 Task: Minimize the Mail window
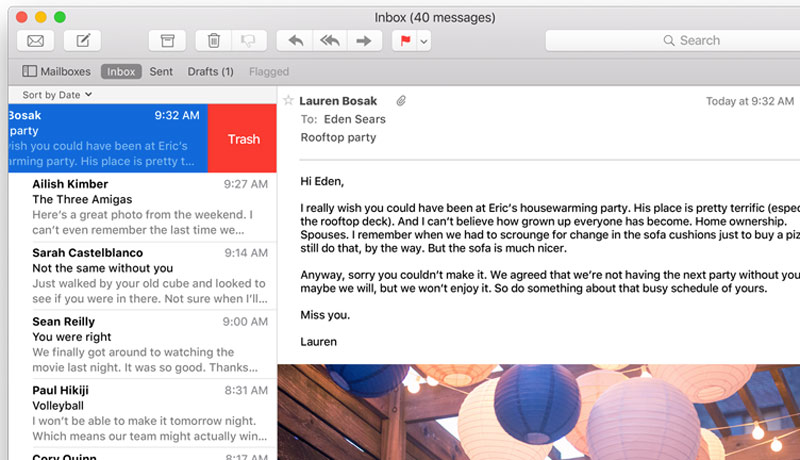pos(41,17)
